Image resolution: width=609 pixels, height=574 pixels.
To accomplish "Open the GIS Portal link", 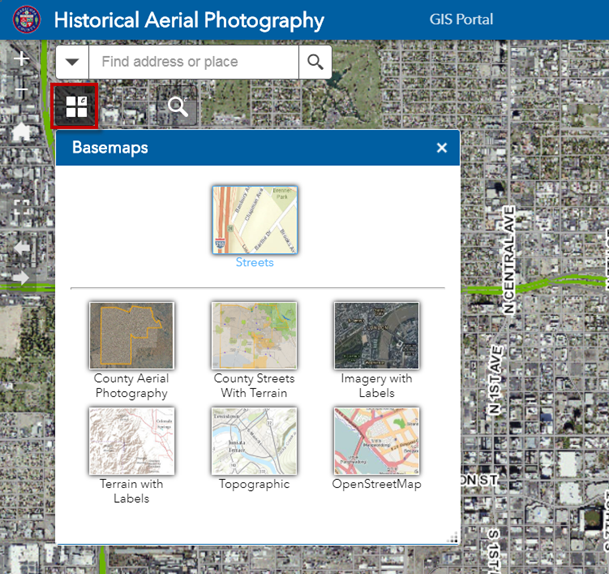I will tap(461, 20).
